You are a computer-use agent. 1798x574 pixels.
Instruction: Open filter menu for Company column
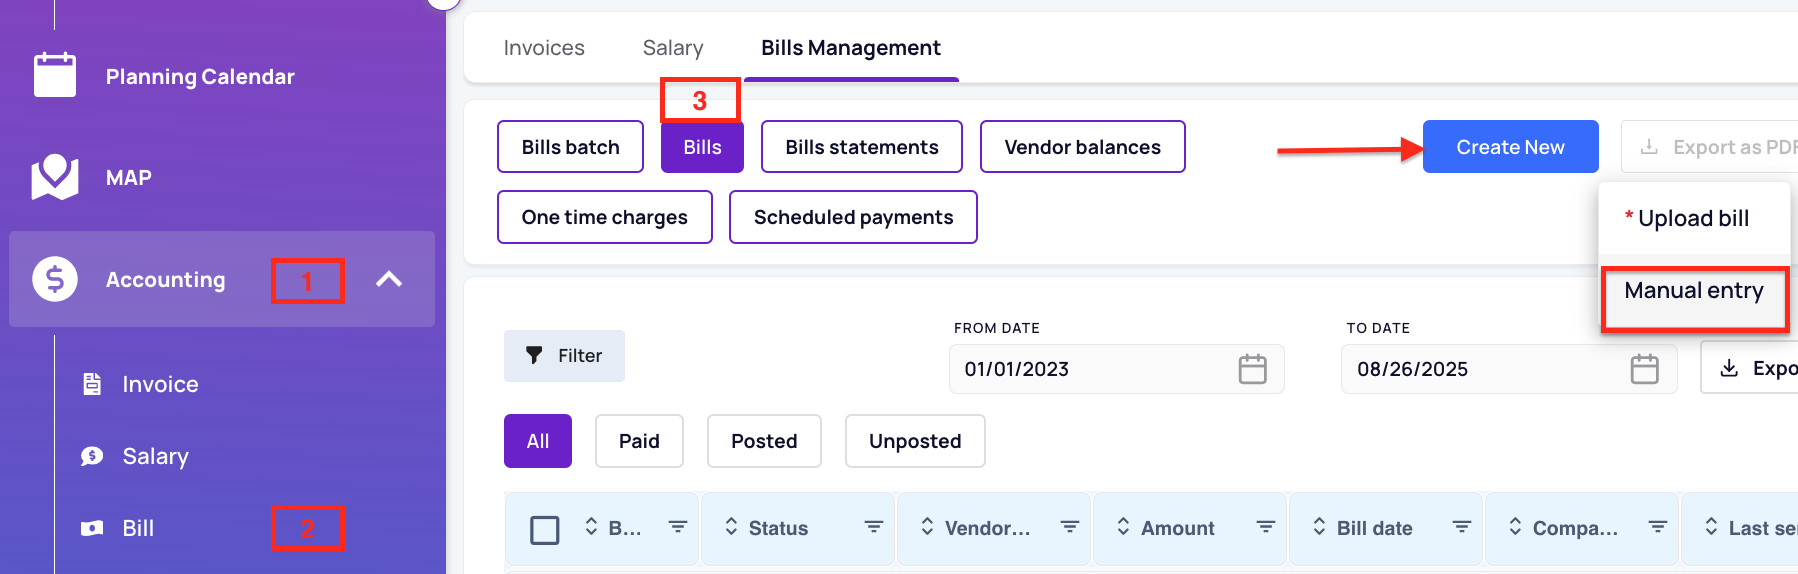1657,527
